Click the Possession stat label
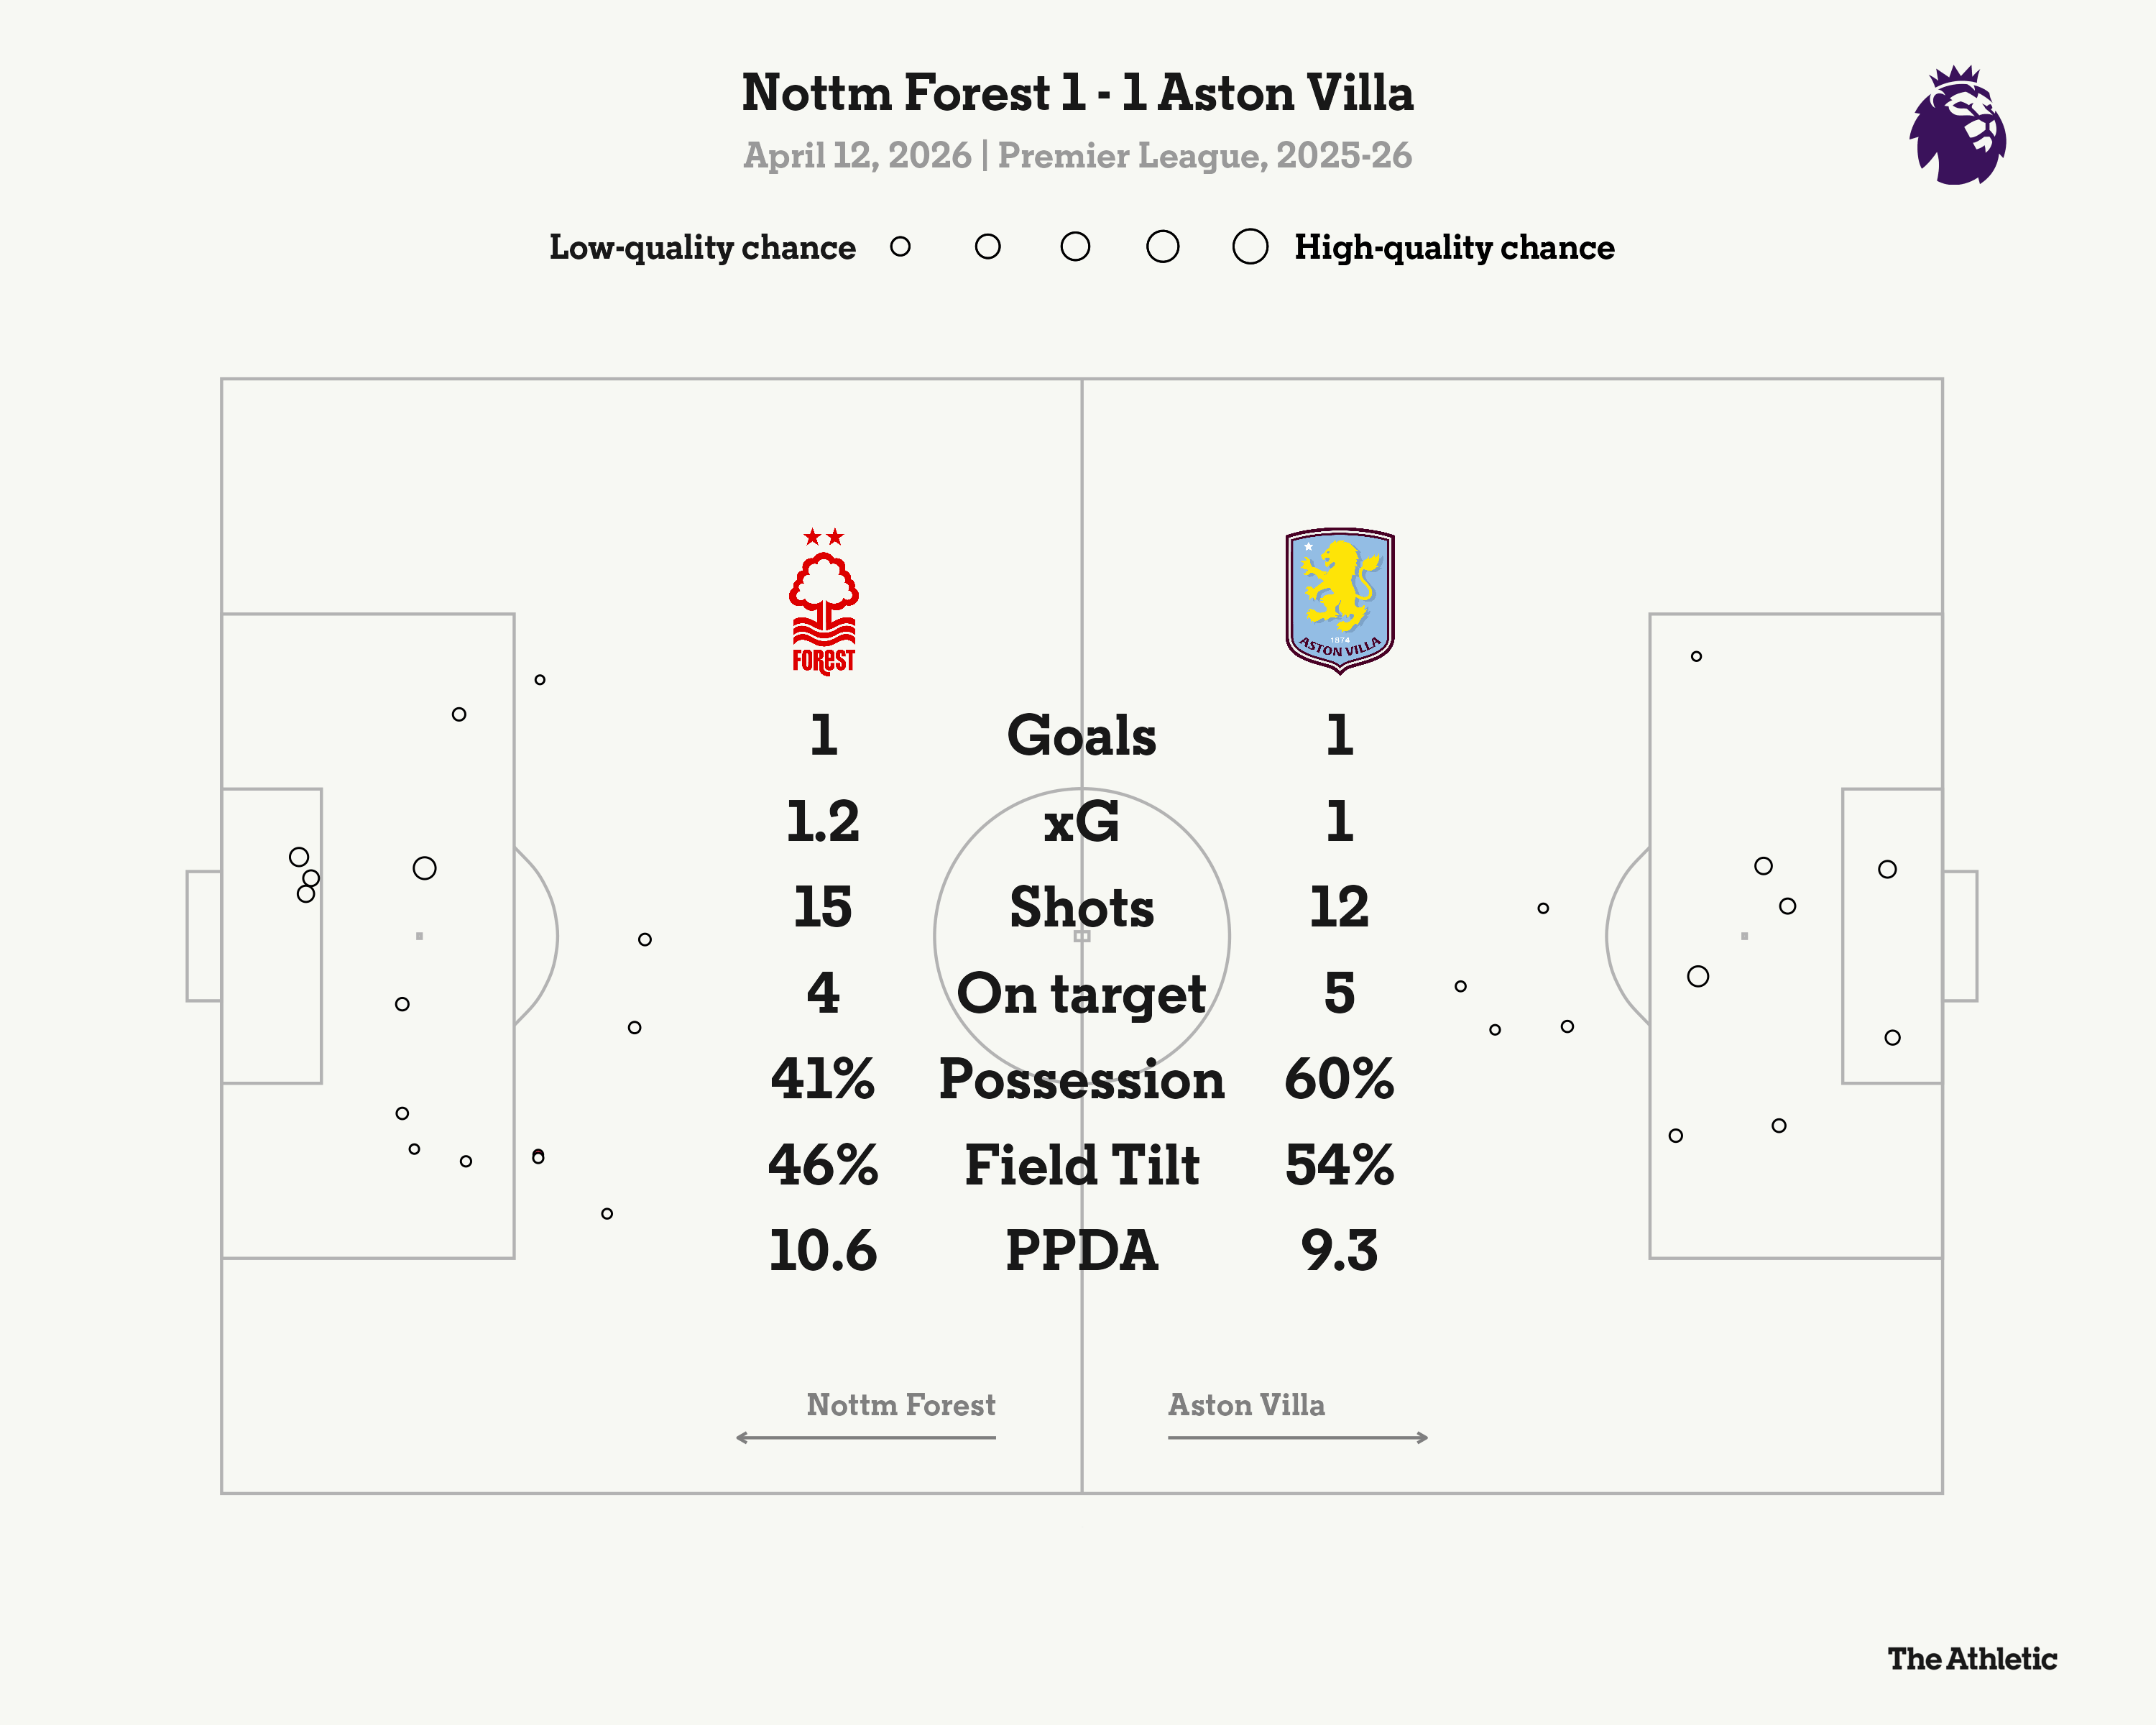Screen dimensions: 2156x1725 pyautogui.click(x=1081, y=1080)
